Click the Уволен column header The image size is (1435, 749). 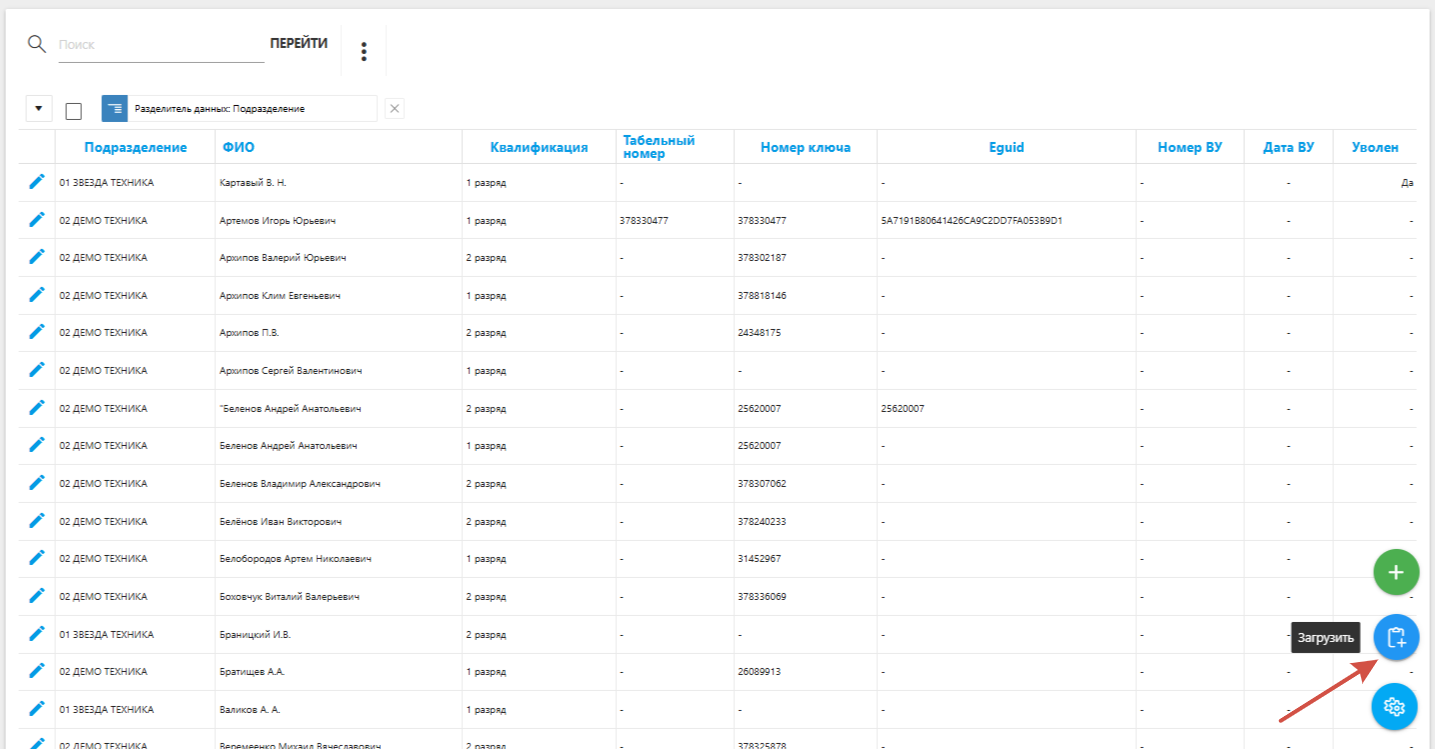click(1372, 148)
